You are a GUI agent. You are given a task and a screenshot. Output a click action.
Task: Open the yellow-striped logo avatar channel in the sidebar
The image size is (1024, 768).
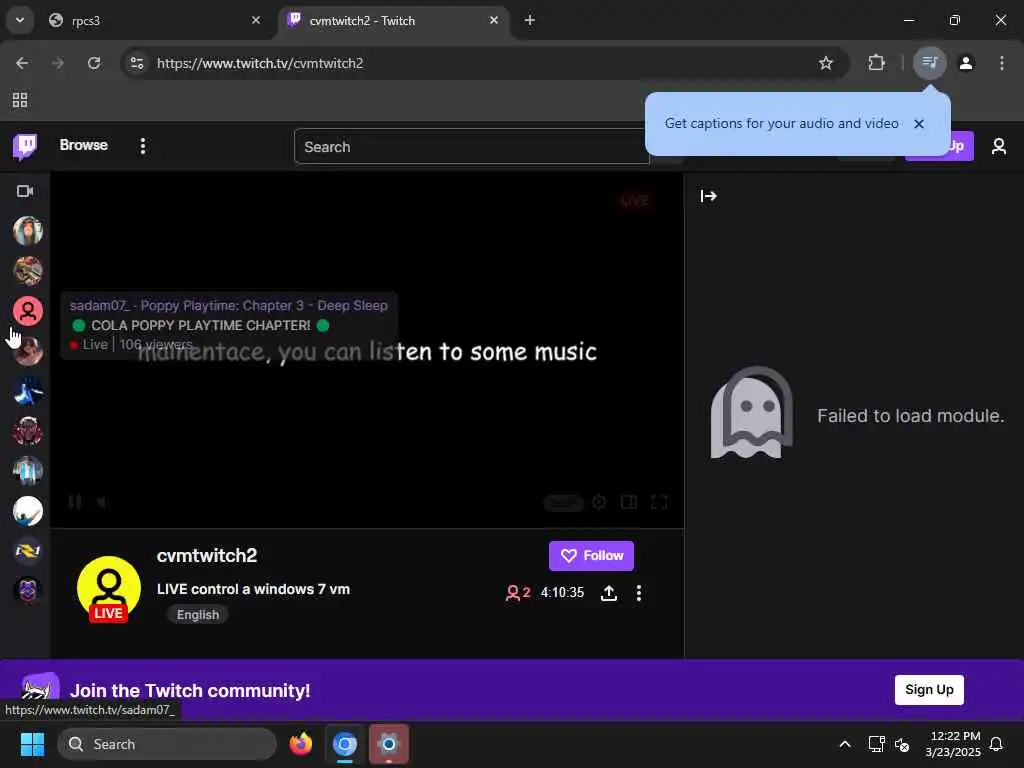pyautogui.click(x=28, y=551)
